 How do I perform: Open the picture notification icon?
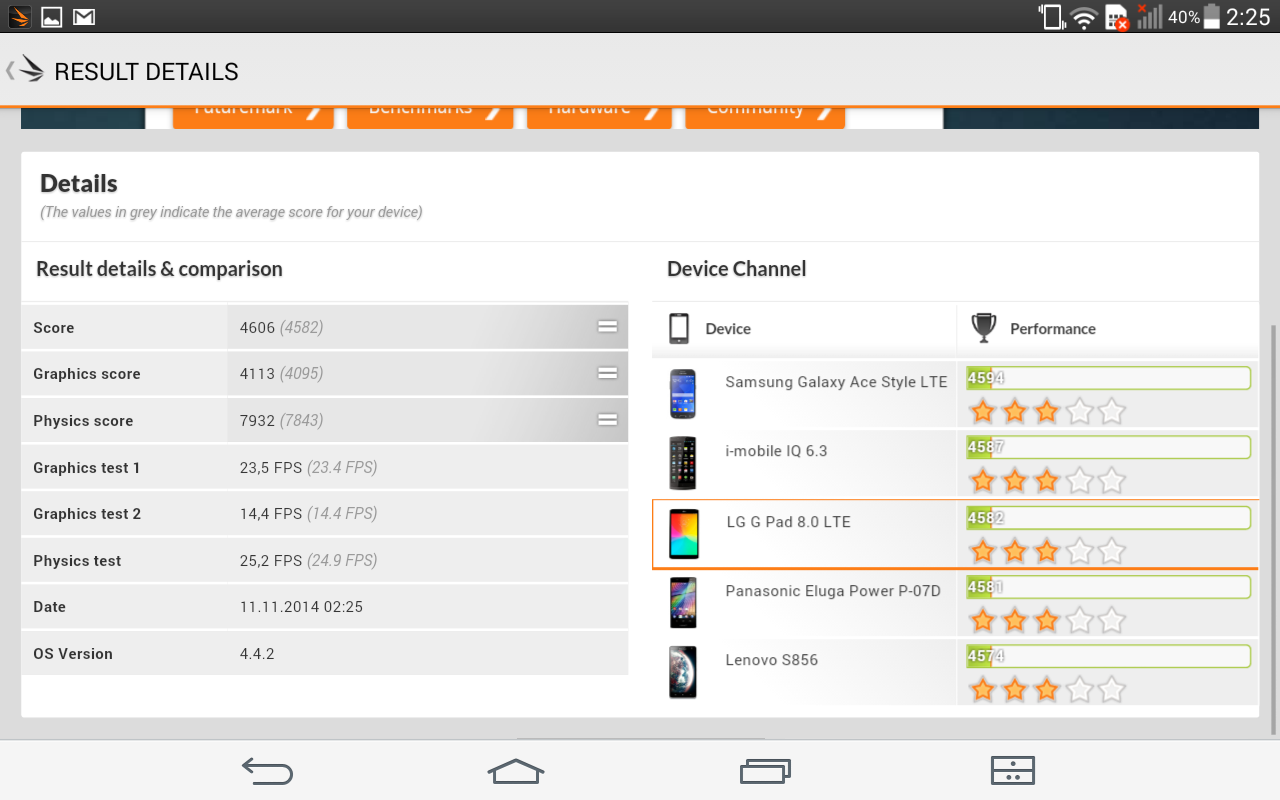(x=51, y=17)
